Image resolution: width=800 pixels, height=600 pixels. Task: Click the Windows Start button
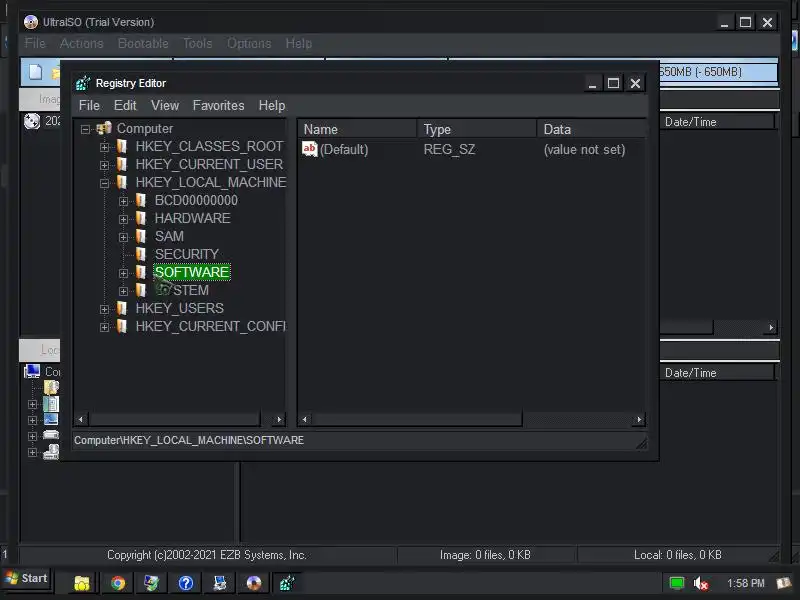tap(26, 579)
